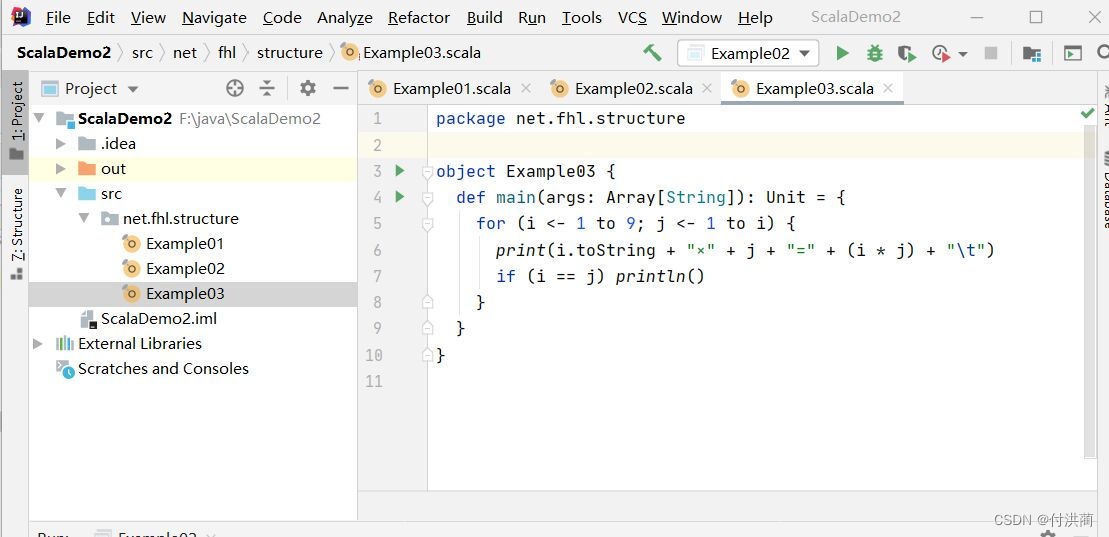Expand External Libraries node
The image size is (1109, 537).
[x=38, y=344]
